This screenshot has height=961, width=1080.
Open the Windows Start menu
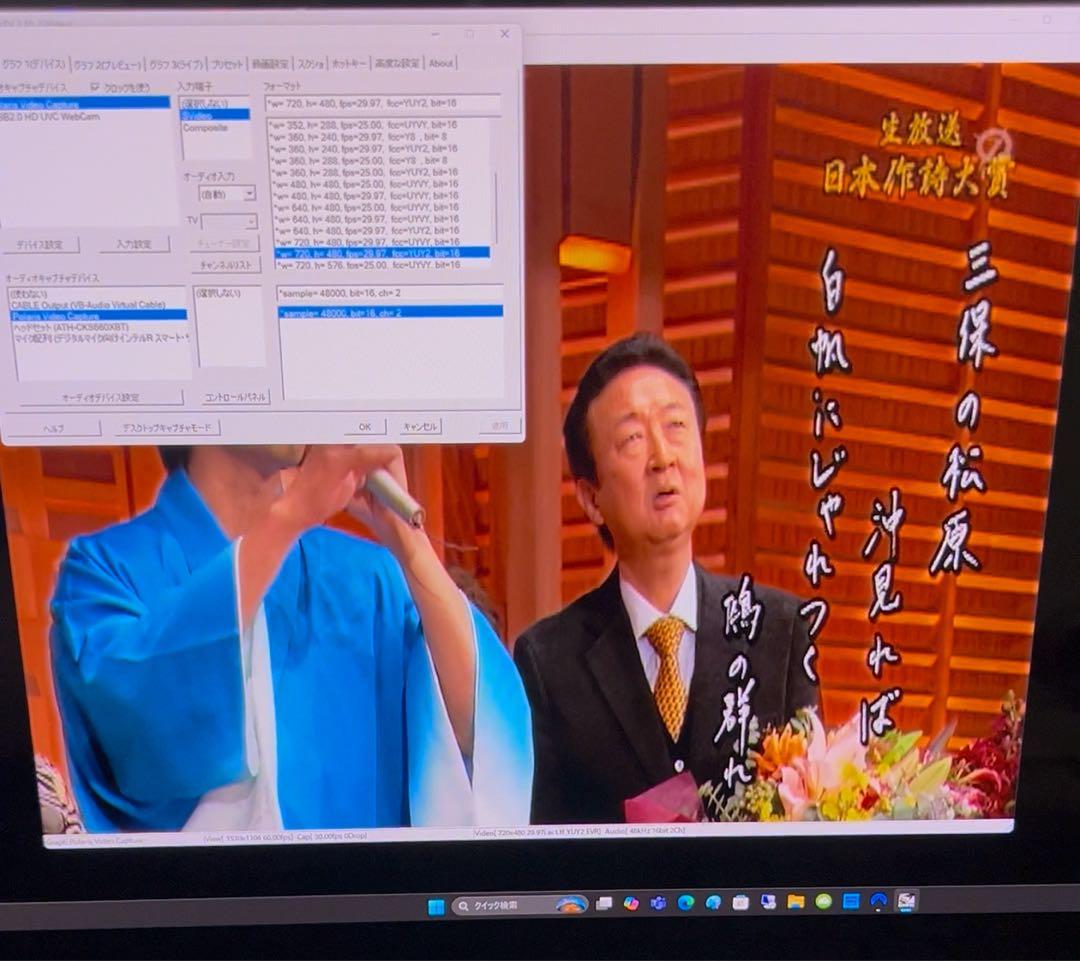click(436, 906)
